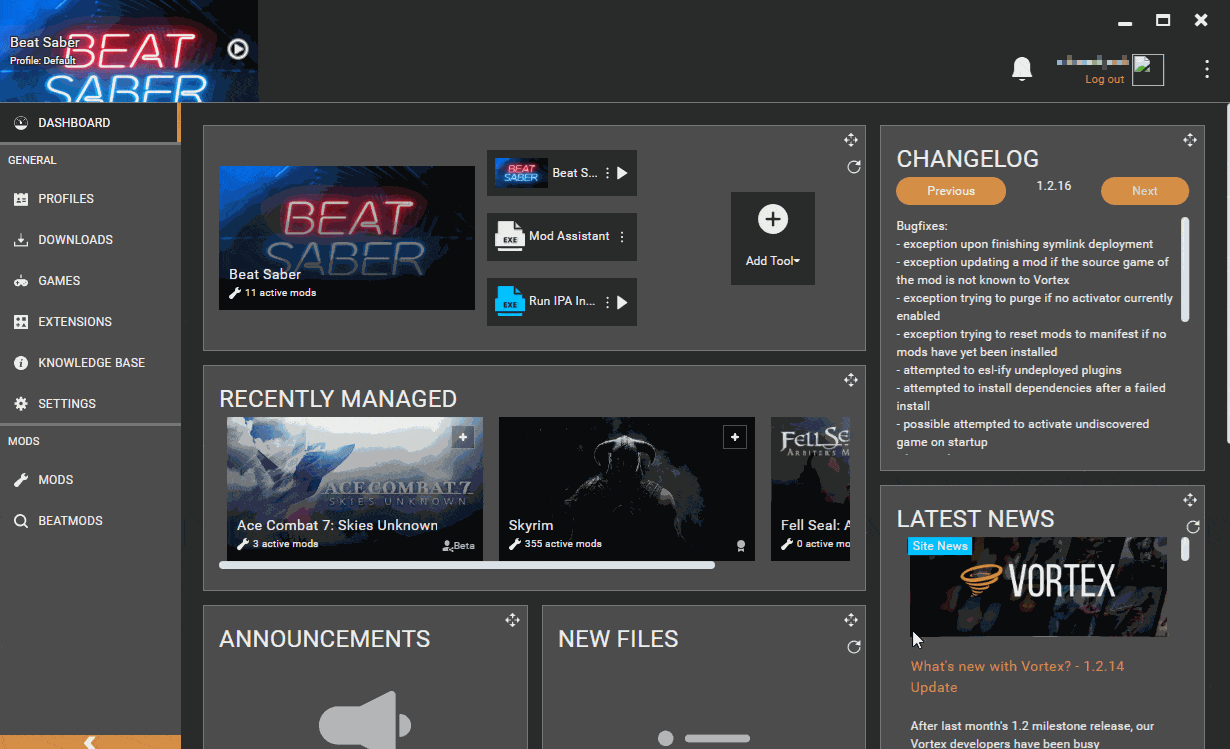1230x749 pixels.
Task: Click the Run IPA EXE icon
Action: (x=510, y=301)
